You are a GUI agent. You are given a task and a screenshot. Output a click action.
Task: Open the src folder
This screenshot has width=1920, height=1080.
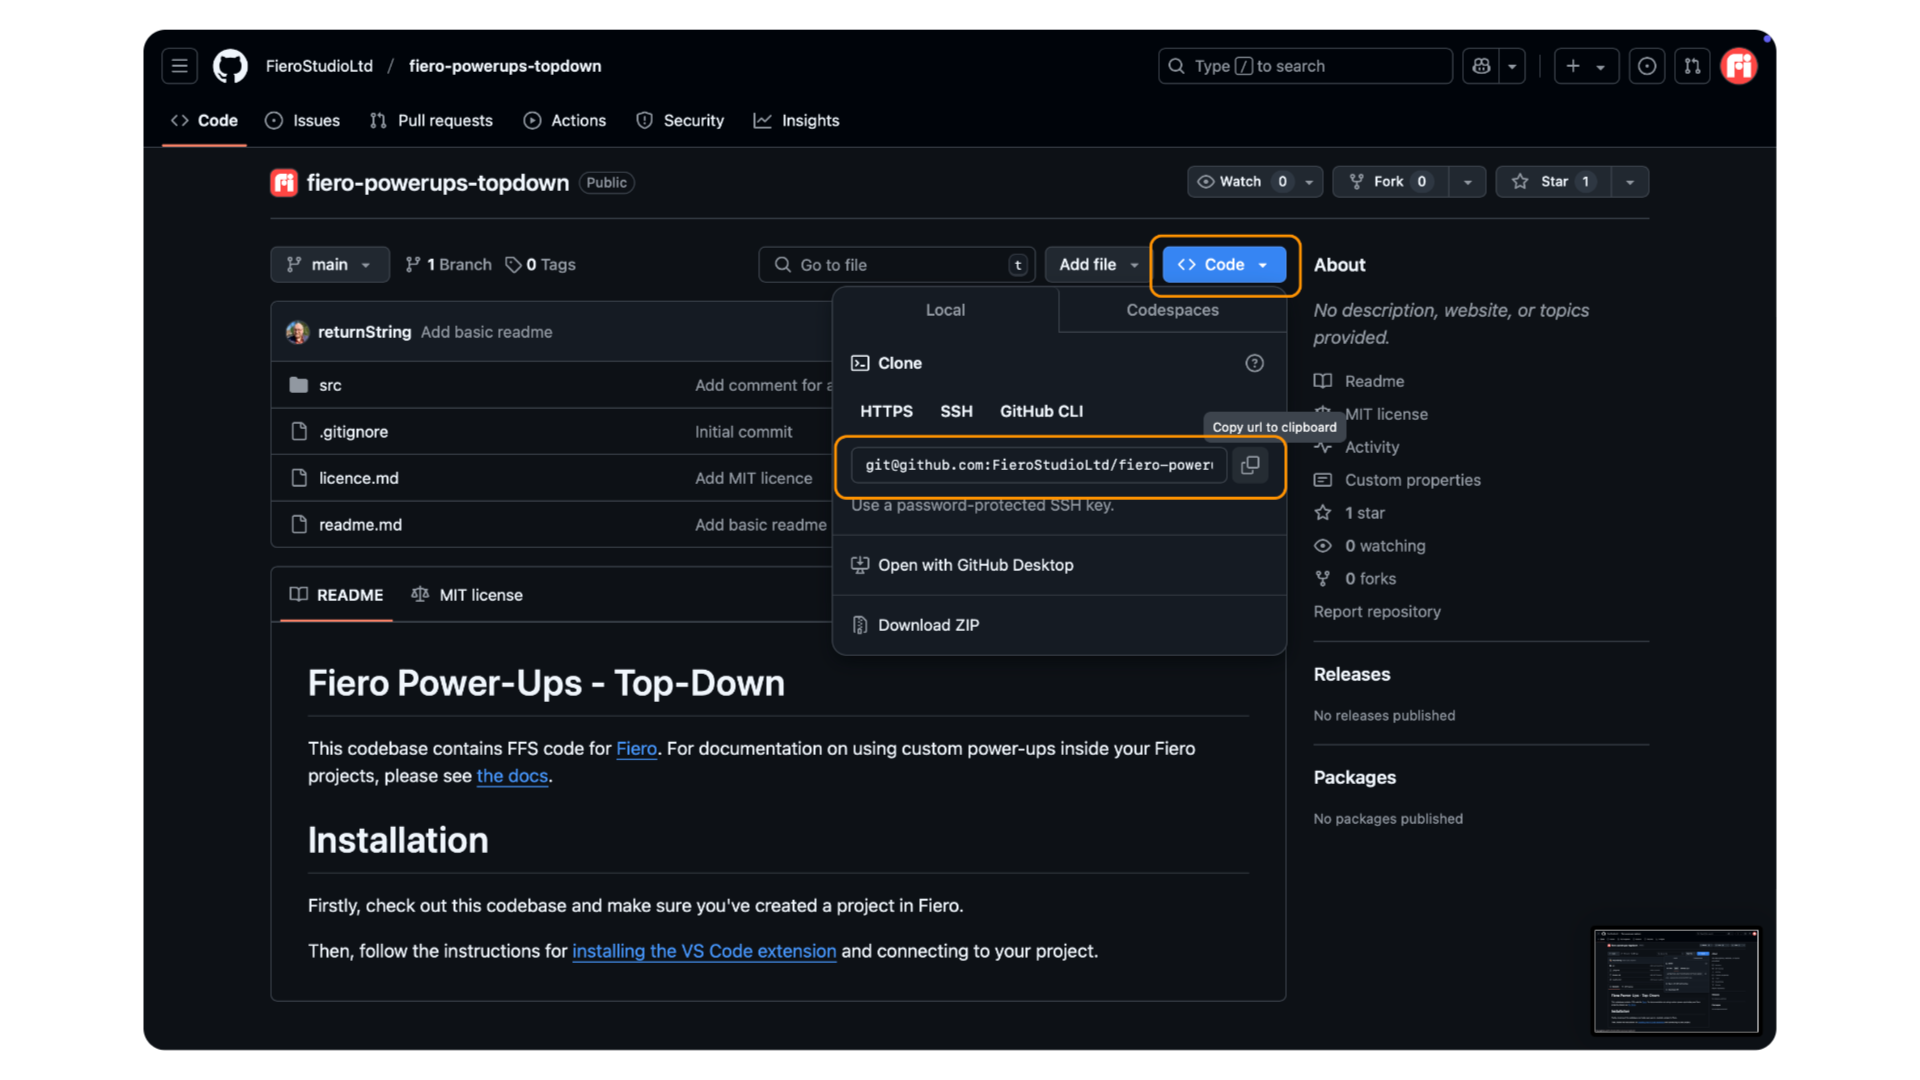tap(330, 385)
